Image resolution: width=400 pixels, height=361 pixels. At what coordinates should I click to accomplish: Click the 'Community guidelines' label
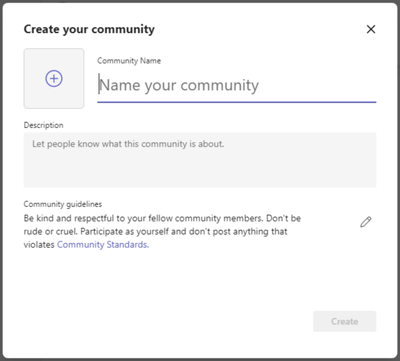63,204
